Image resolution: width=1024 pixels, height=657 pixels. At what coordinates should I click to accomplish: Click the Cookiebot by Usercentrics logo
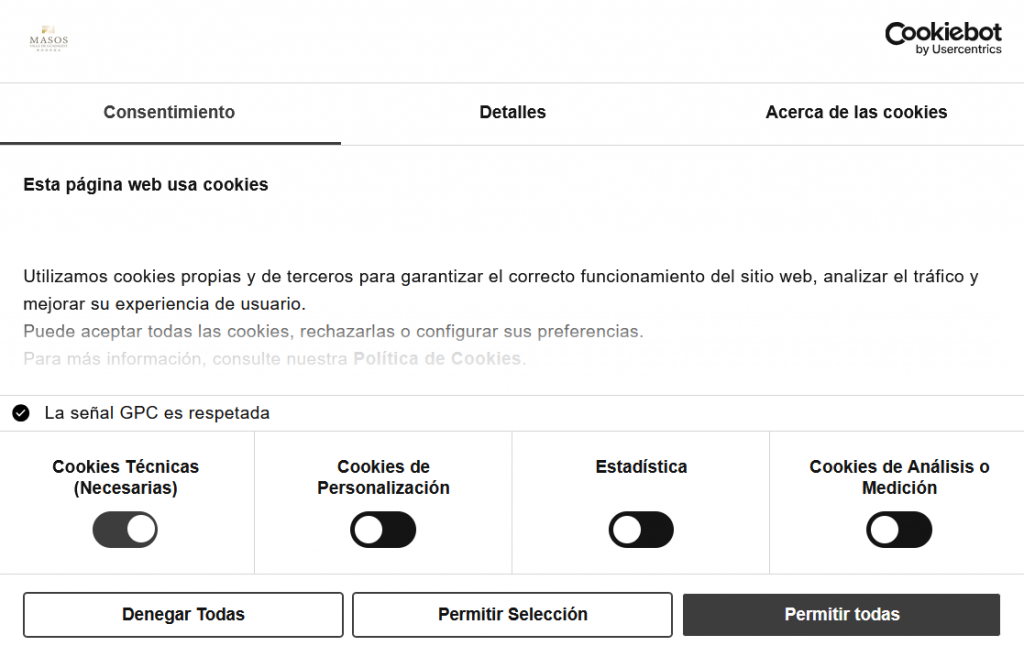point(943,38)
